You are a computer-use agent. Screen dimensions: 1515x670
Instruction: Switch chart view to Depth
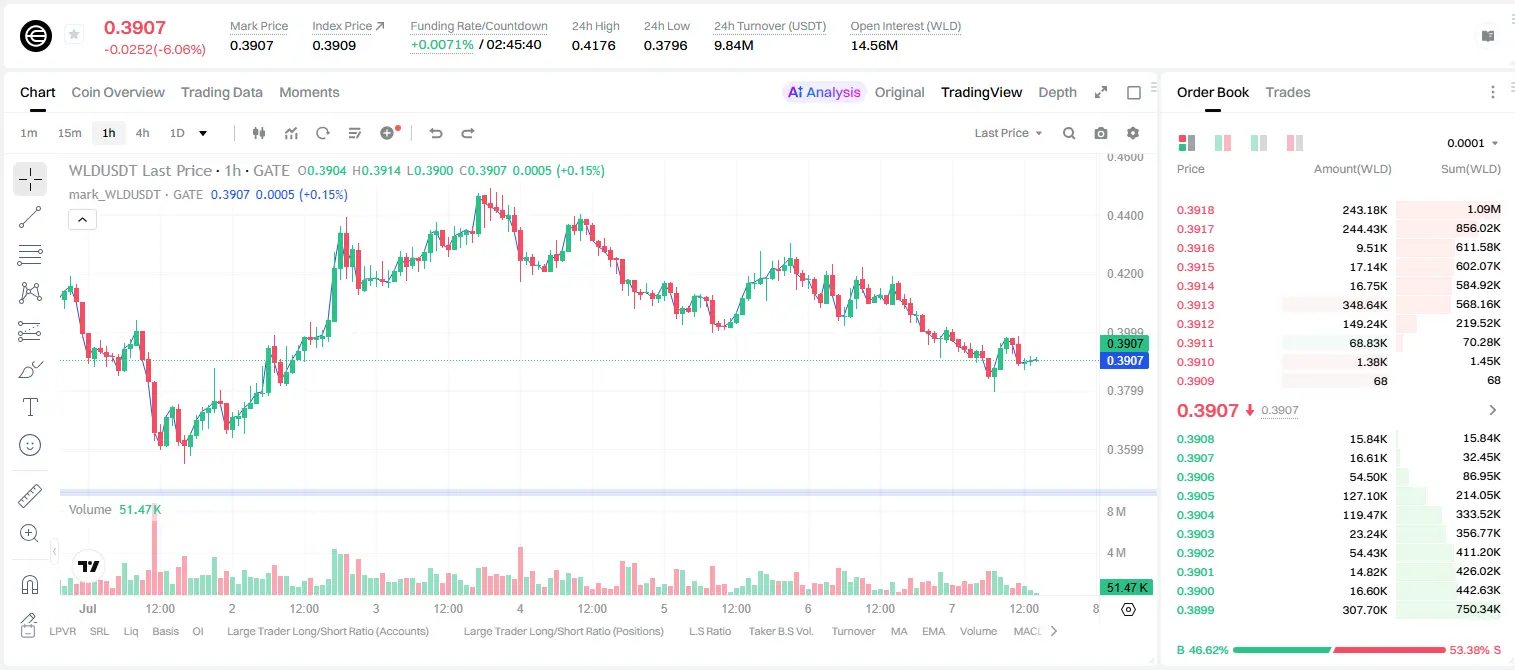[1057, 92]
